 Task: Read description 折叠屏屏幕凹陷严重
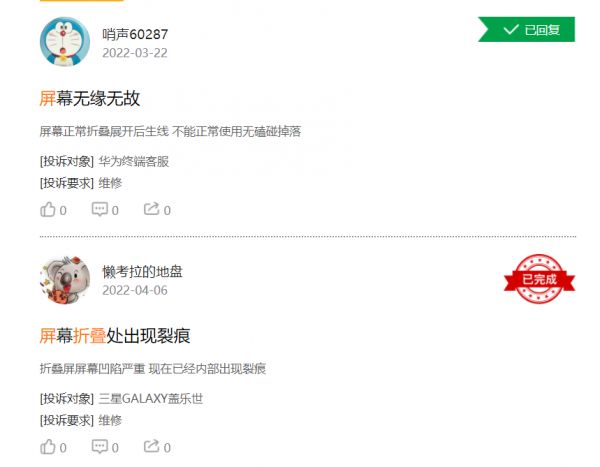click(x=92, y=369)
